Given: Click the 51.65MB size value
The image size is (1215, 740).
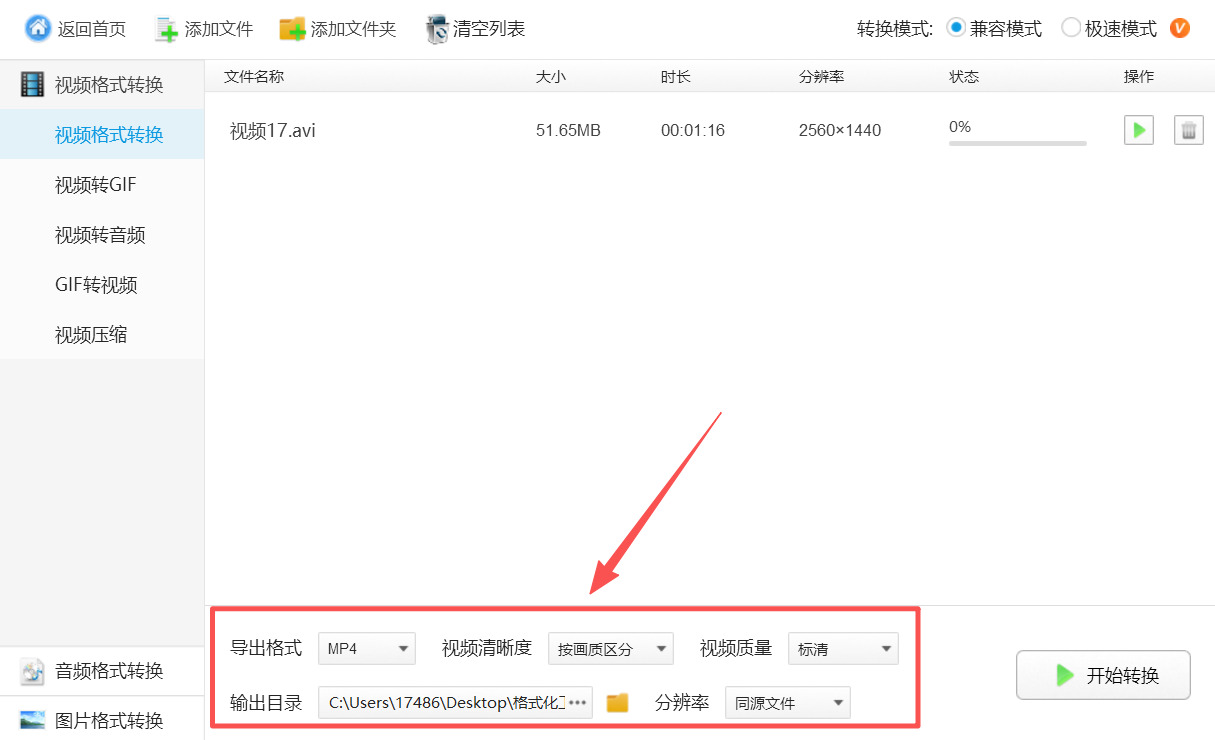Looking at the screenshot, I should click(568, 130).
